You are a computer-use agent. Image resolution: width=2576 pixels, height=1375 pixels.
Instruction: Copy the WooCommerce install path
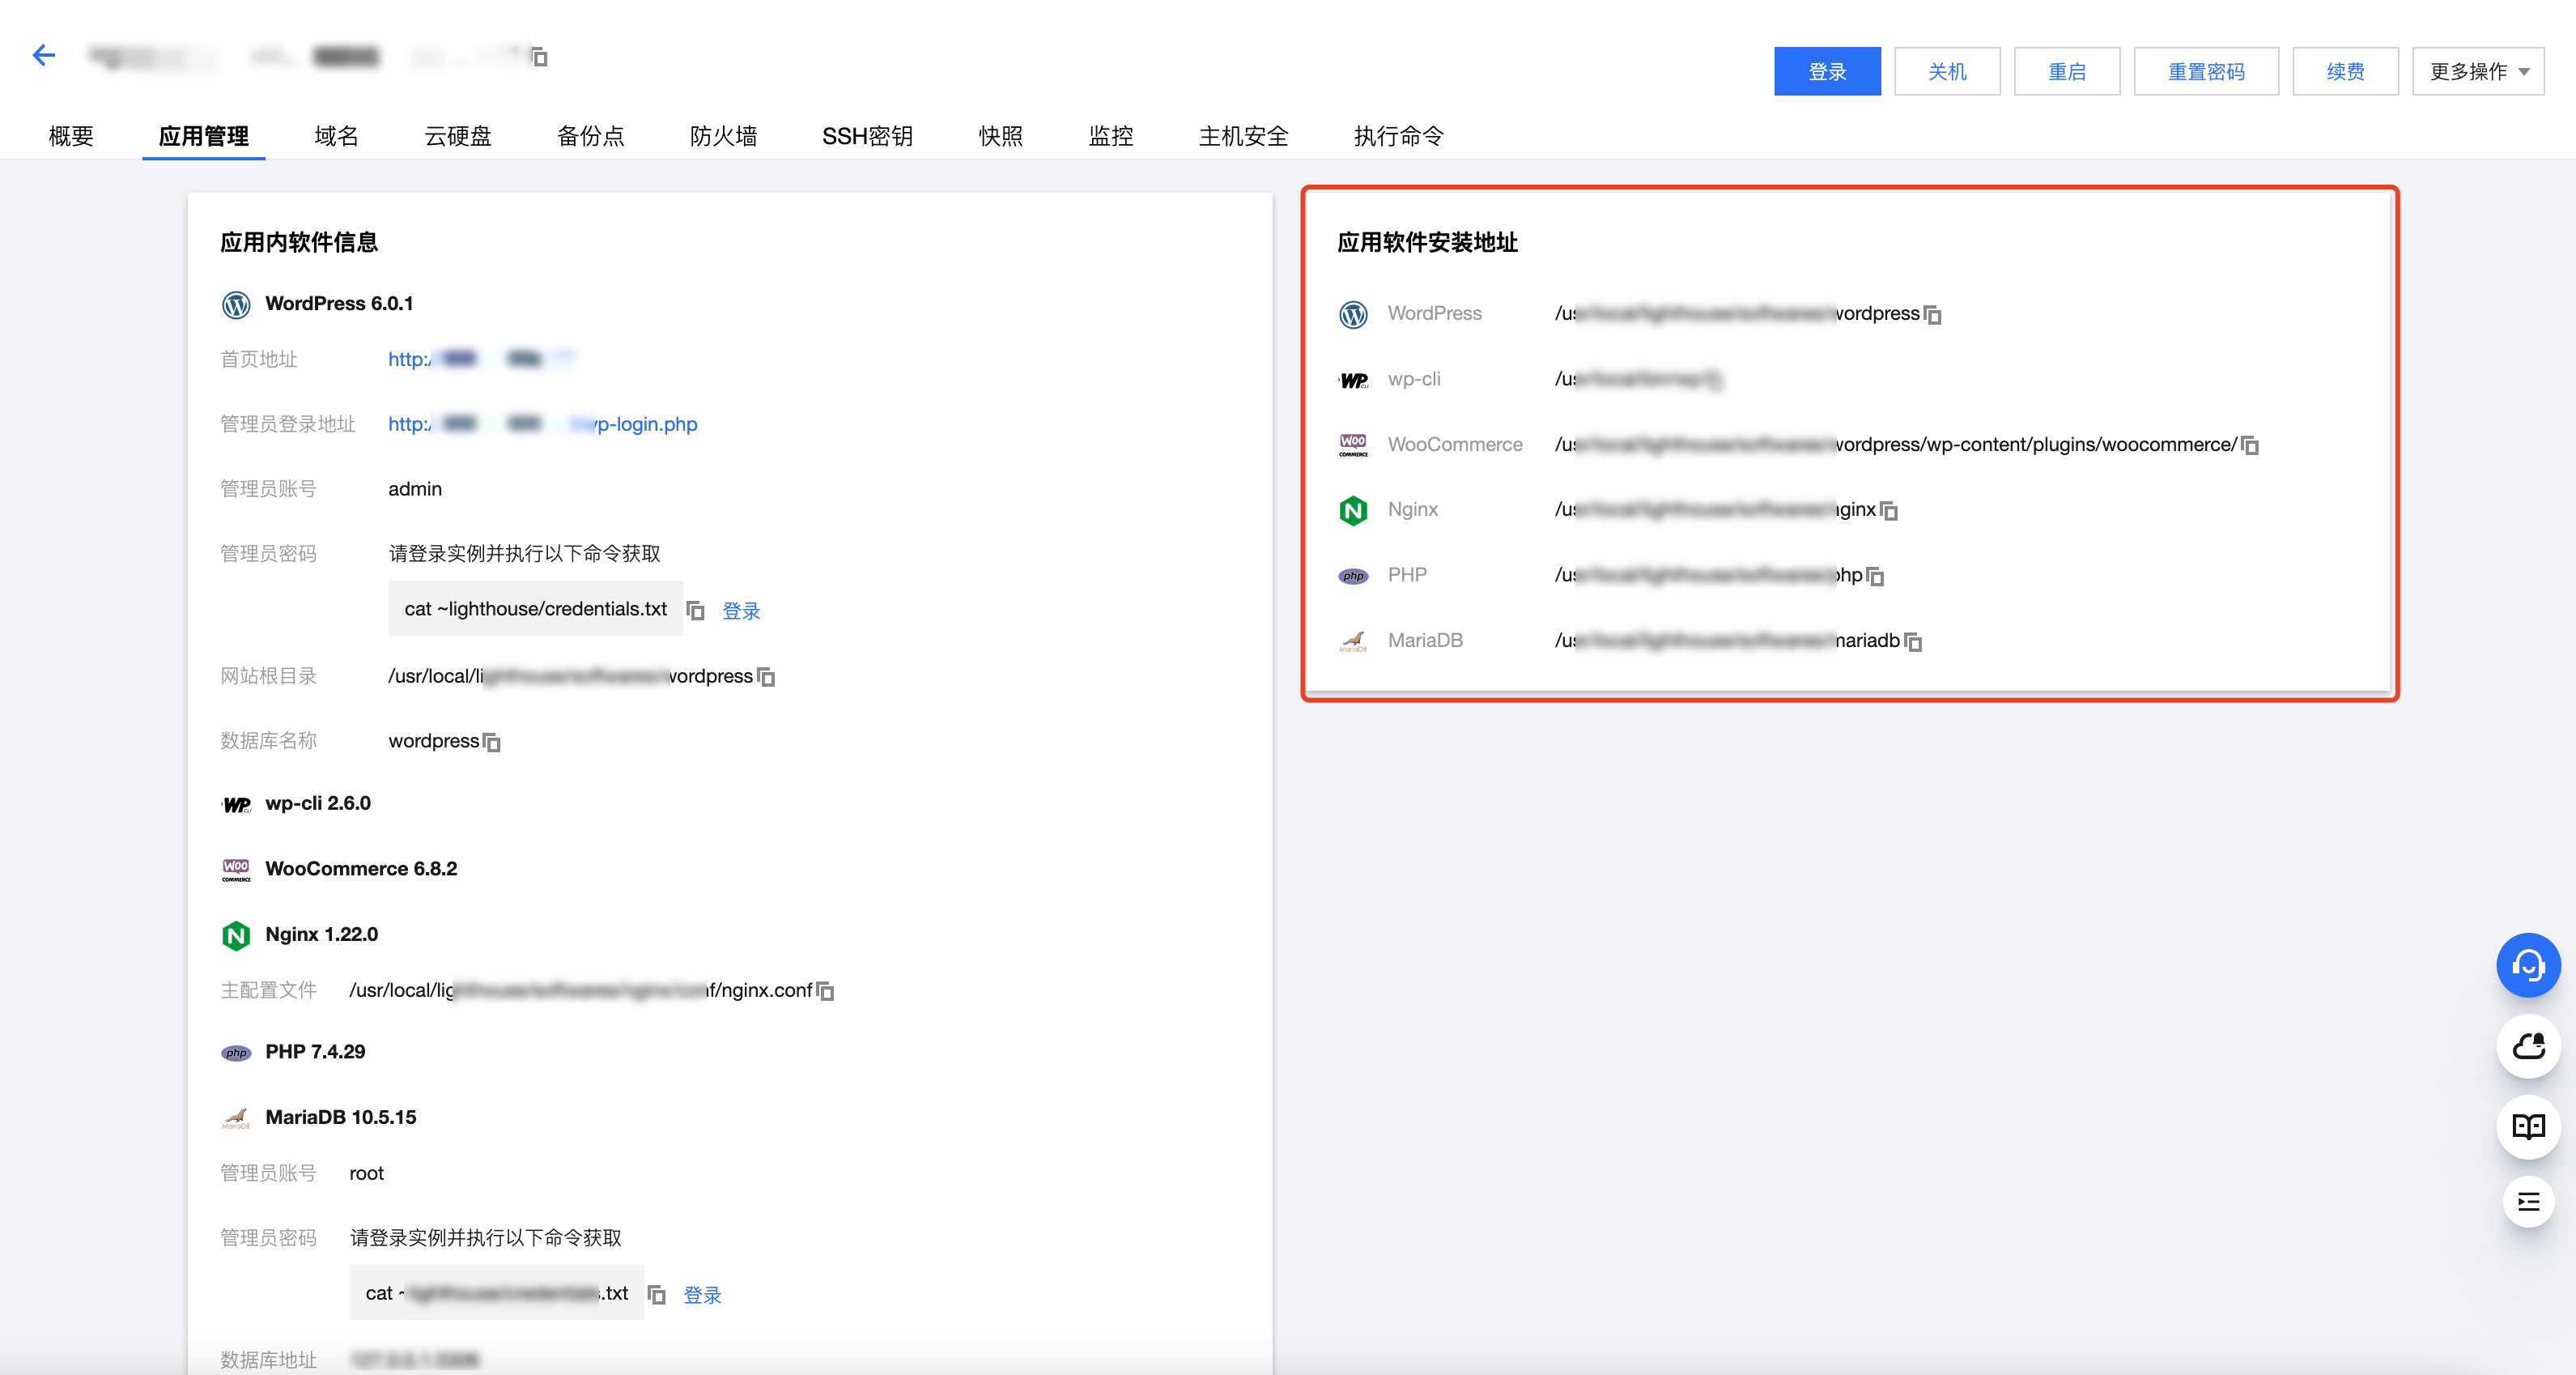point(2250,445)
